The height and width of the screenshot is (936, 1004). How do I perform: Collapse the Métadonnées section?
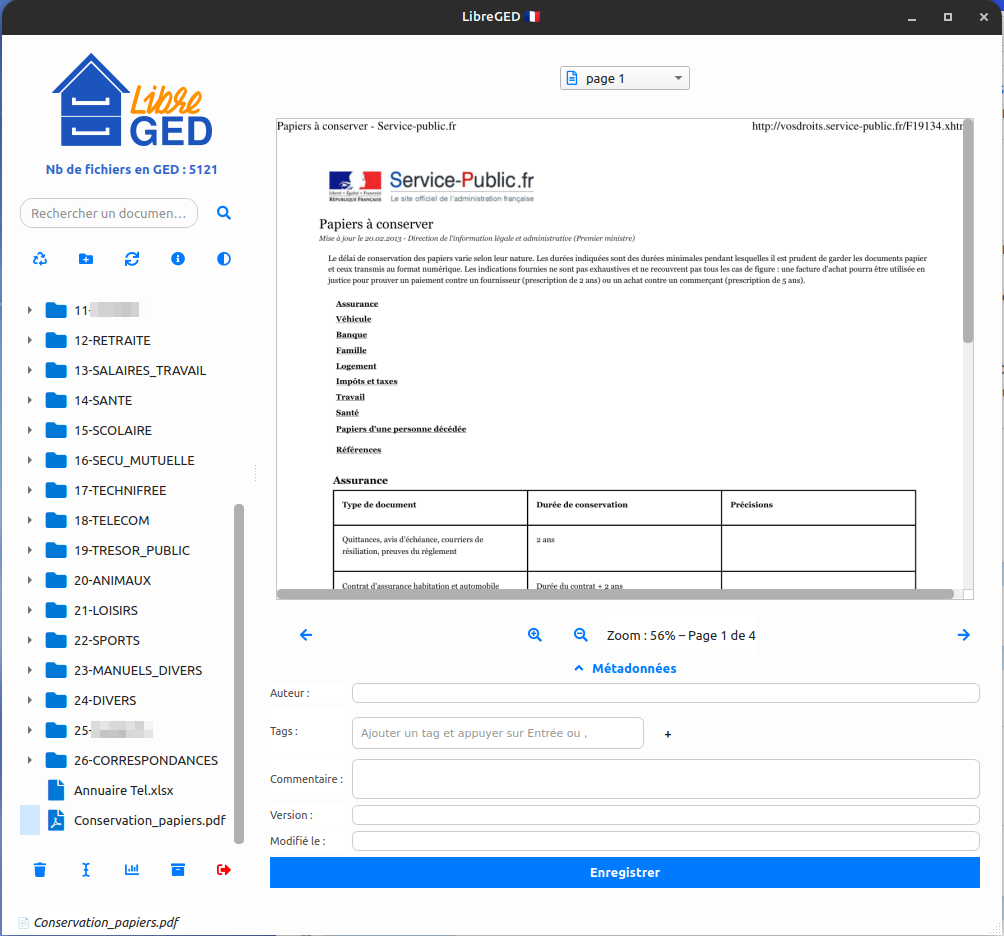[624, 668]
